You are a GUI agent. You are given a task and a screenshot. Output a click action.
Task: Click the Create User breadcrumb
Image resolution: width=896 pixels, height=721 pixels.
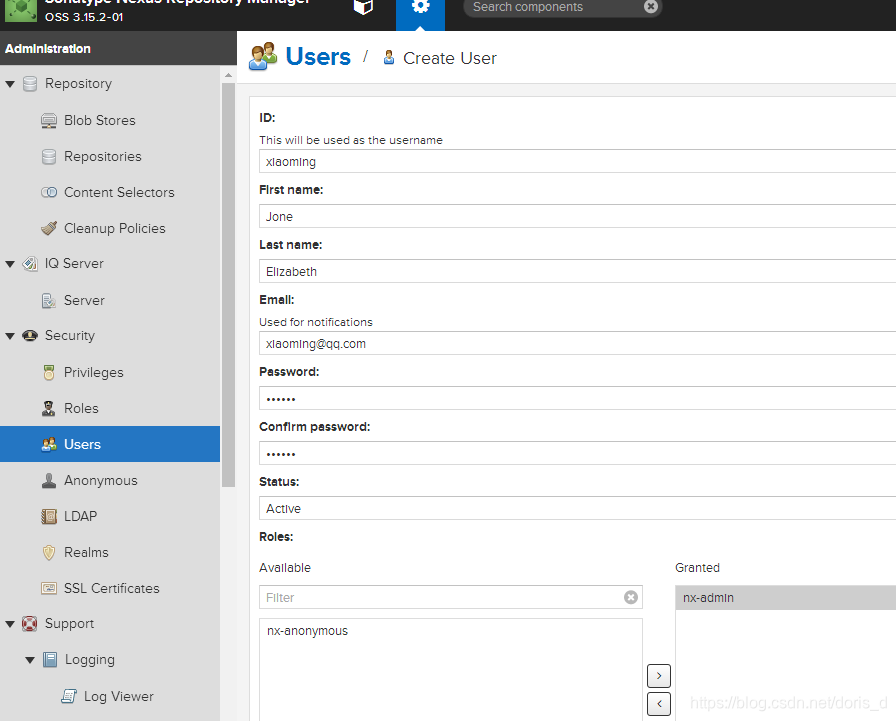click(450, 58)
